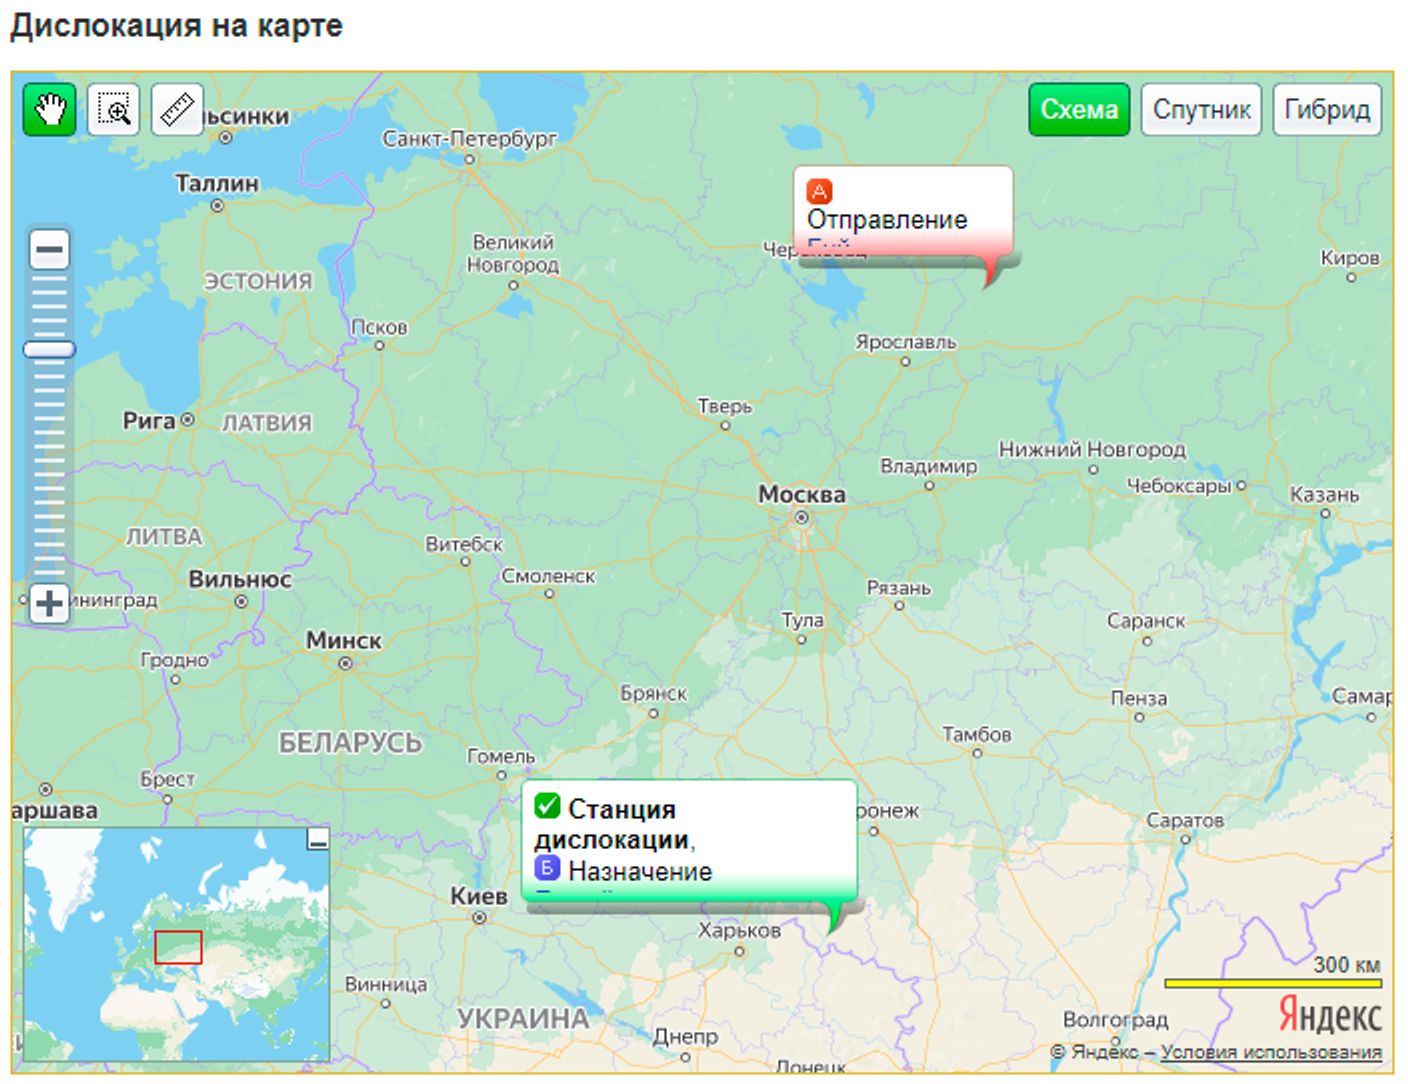
Task: Switch map to Спутник view
Action: 1201,109
